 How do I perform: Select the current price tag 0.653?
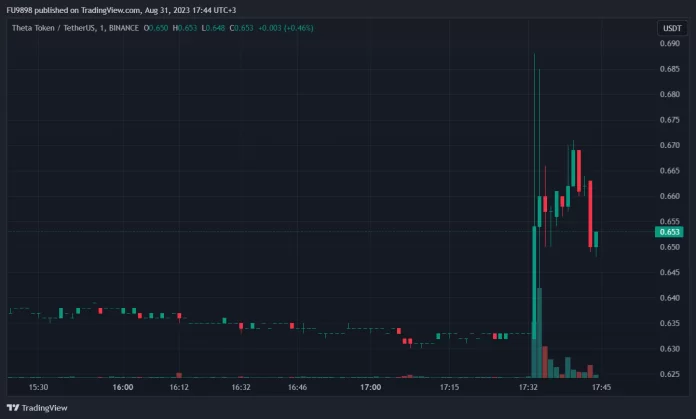(669, 232)
